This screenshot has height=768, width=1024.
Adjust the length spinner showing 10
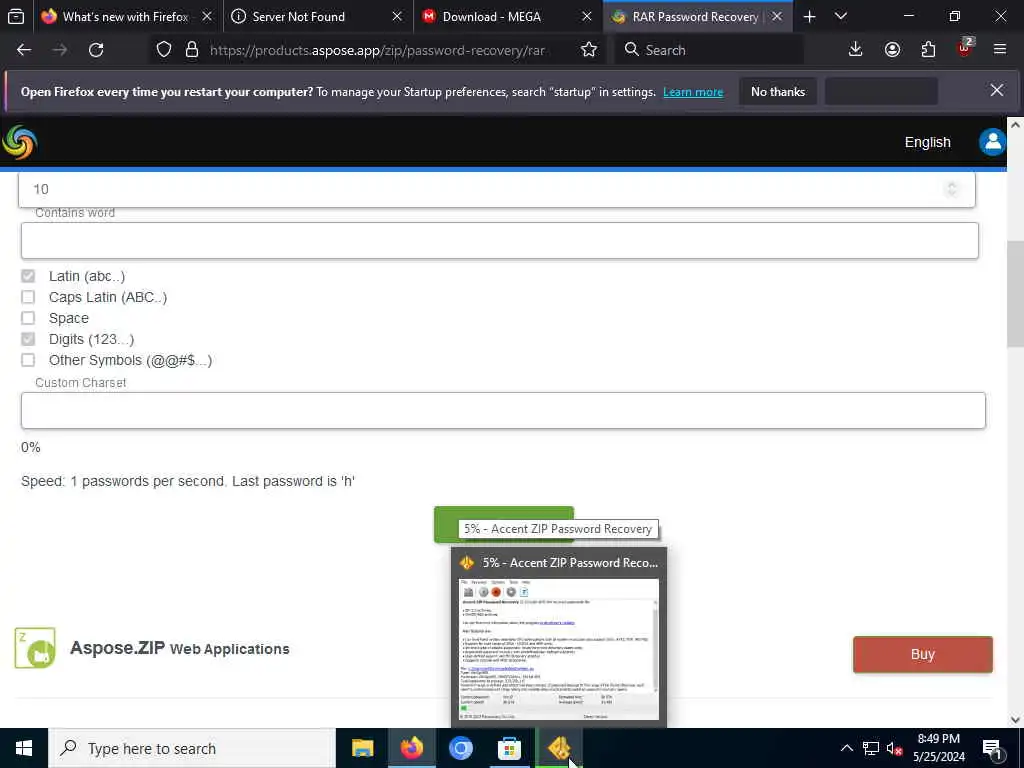(952, 189)
